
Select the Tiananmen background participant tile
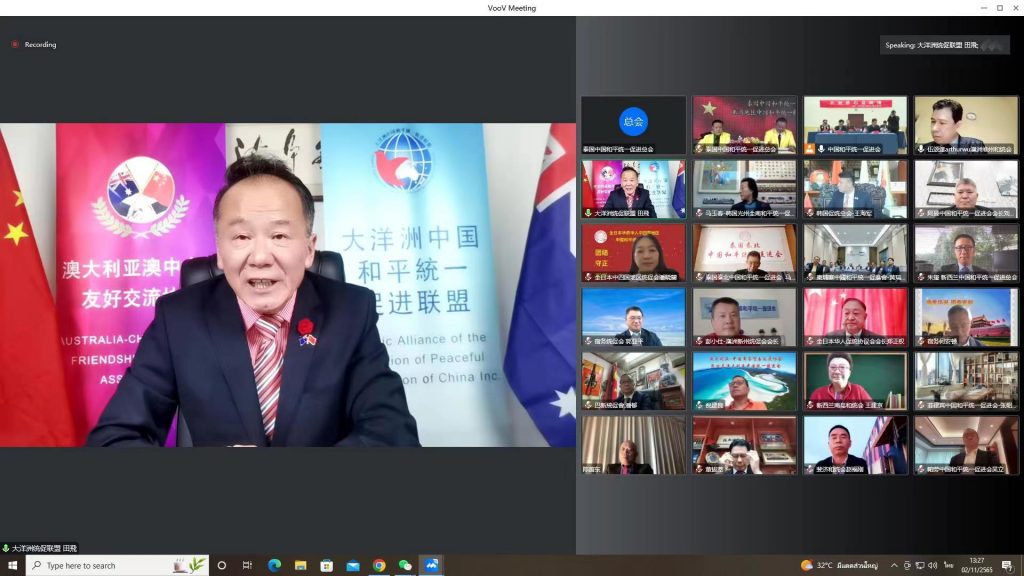click(967, 317)
